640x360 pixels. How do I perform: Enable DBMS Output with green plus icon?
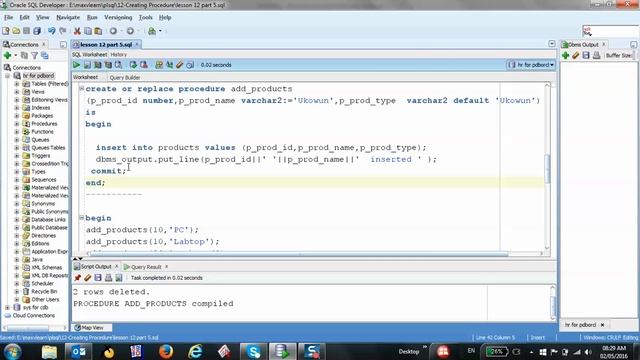pyautogui.click(x=565, y=56)
